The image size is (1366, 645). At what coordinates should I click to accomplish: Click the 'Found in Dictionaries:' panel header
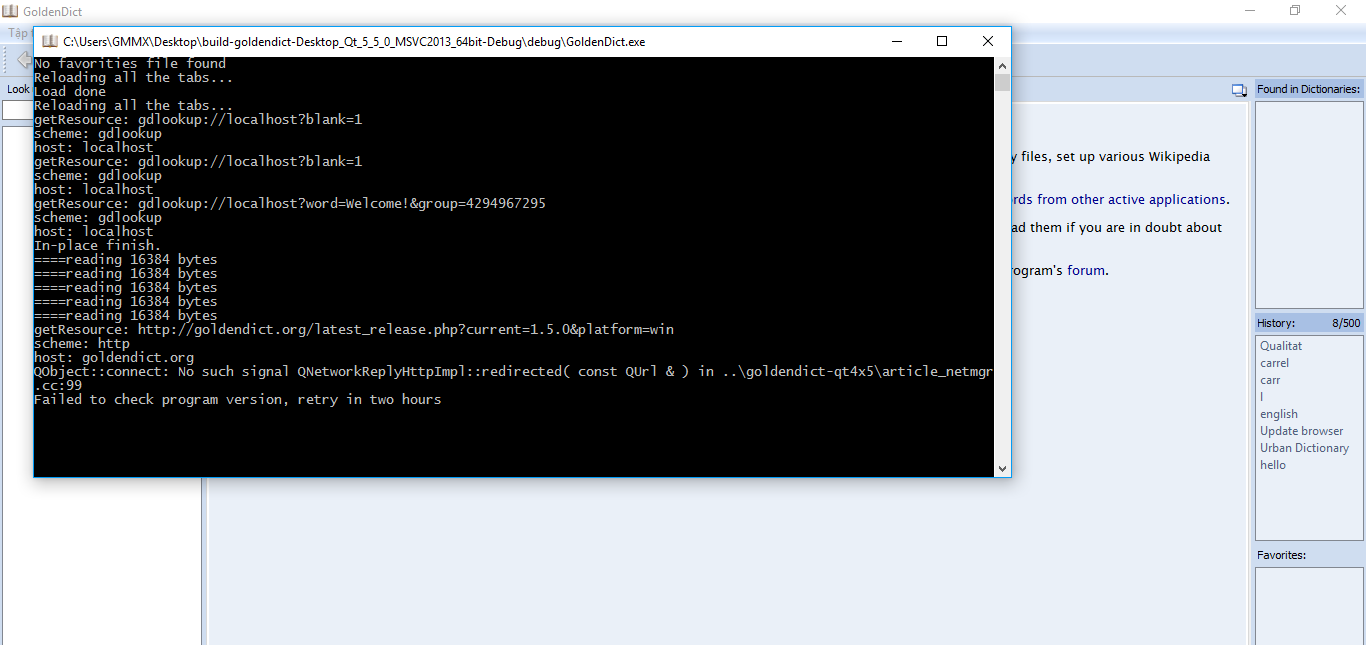click(1309, 89)
